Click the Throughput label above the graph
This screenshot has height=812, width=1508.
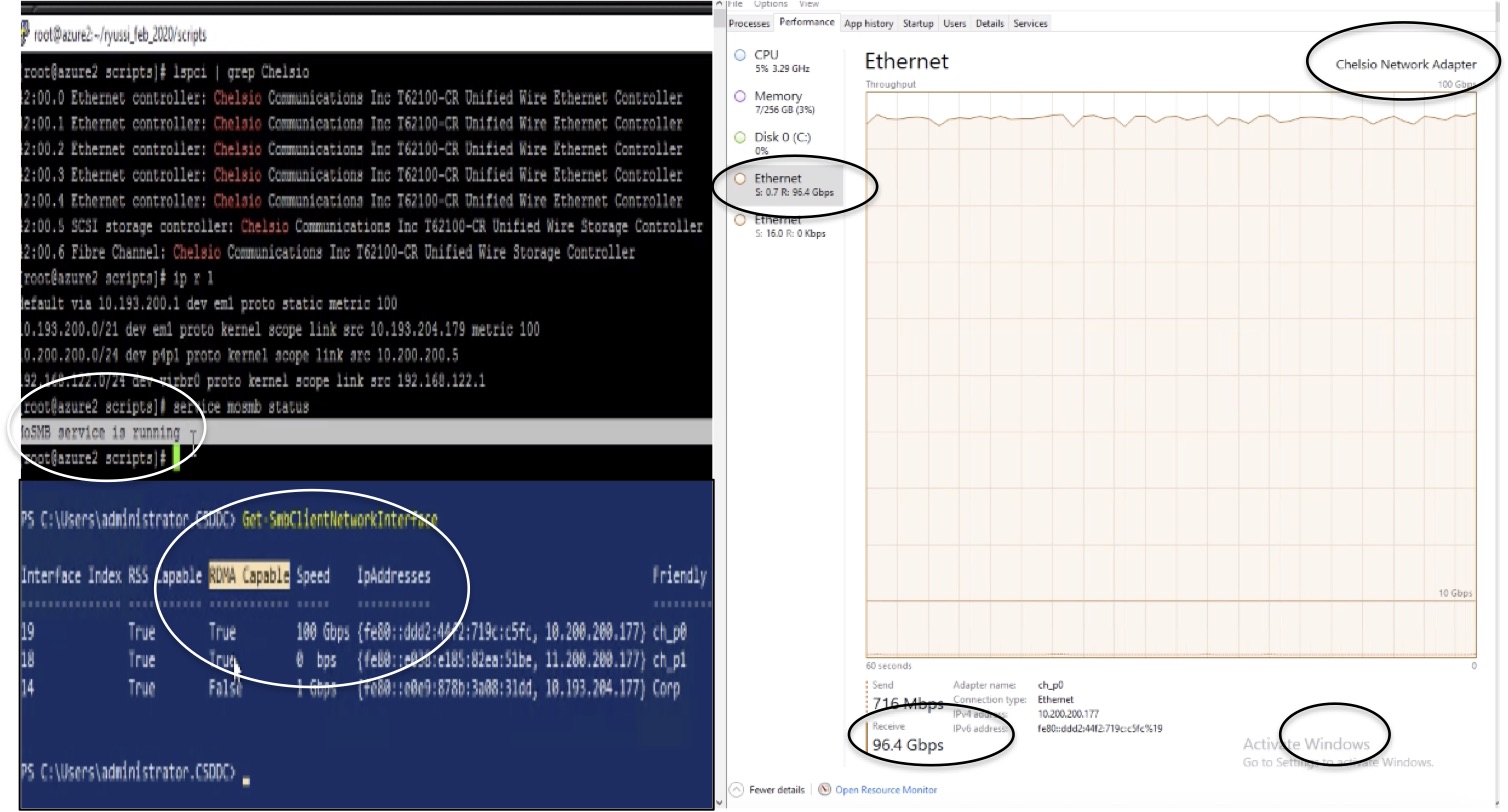890,85
